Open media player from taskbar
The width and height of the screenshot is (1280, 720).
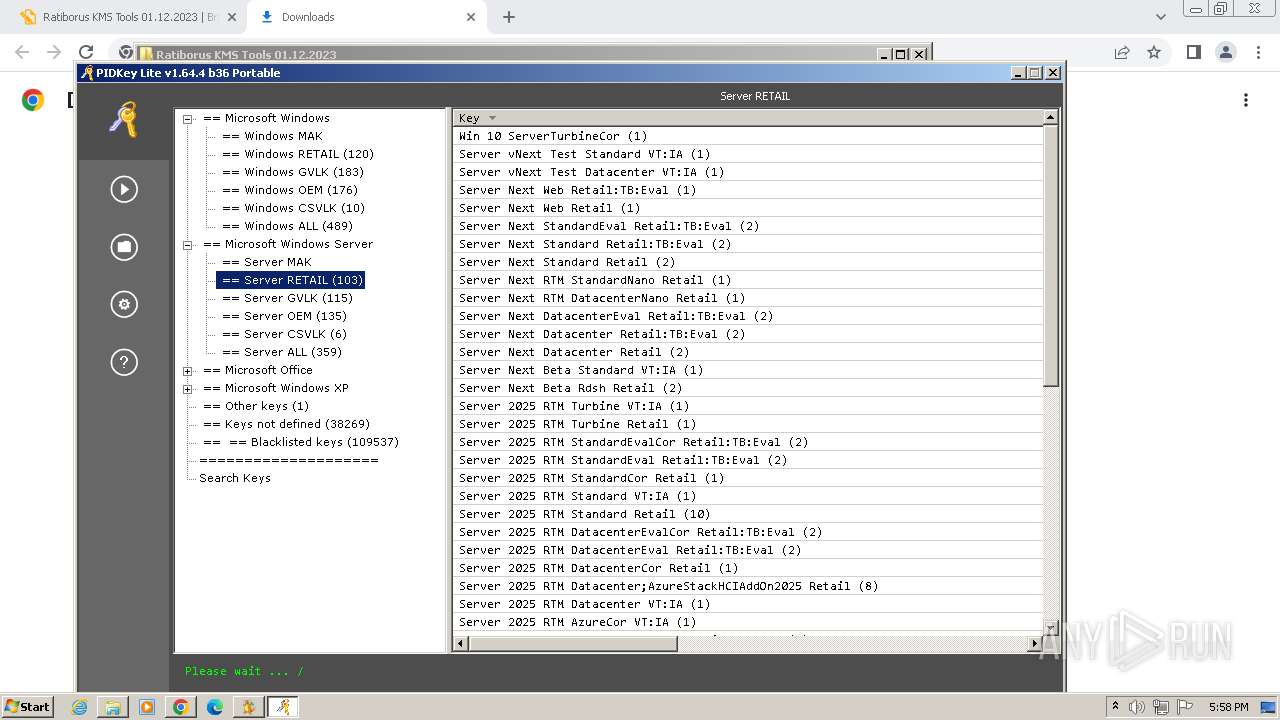click(x=147, y=707)
